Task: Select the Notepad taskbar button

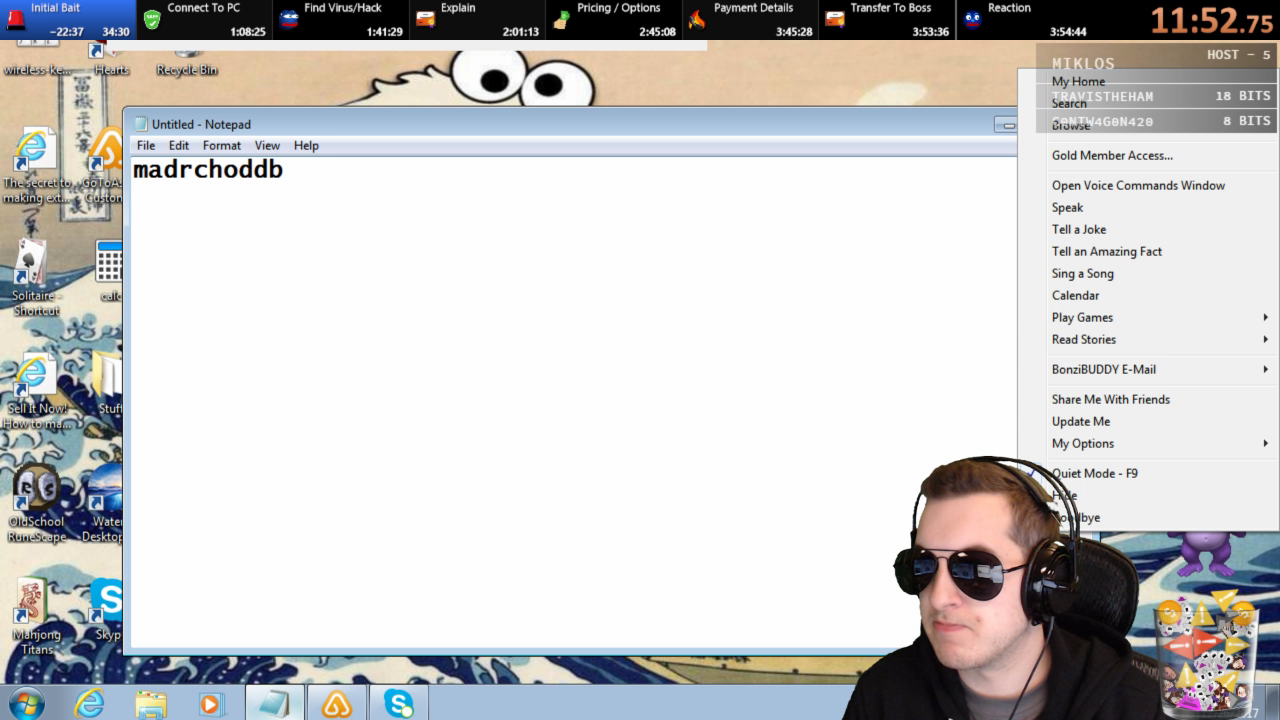Action: (274, 703)
